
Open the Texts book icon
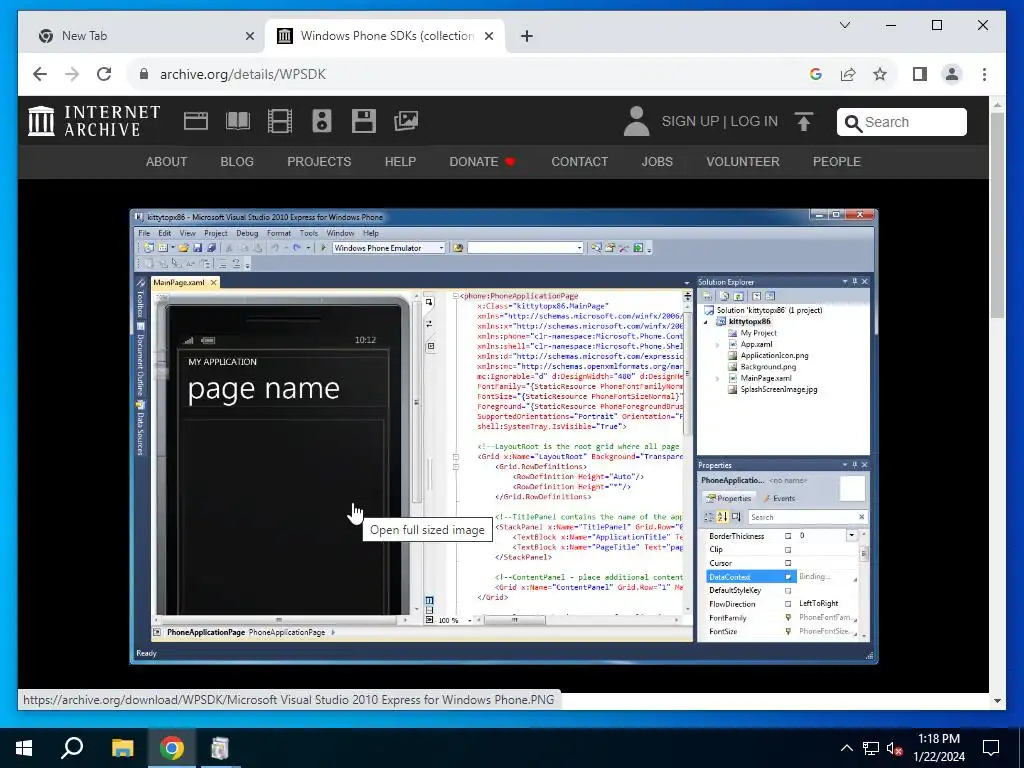pos(238,121)
